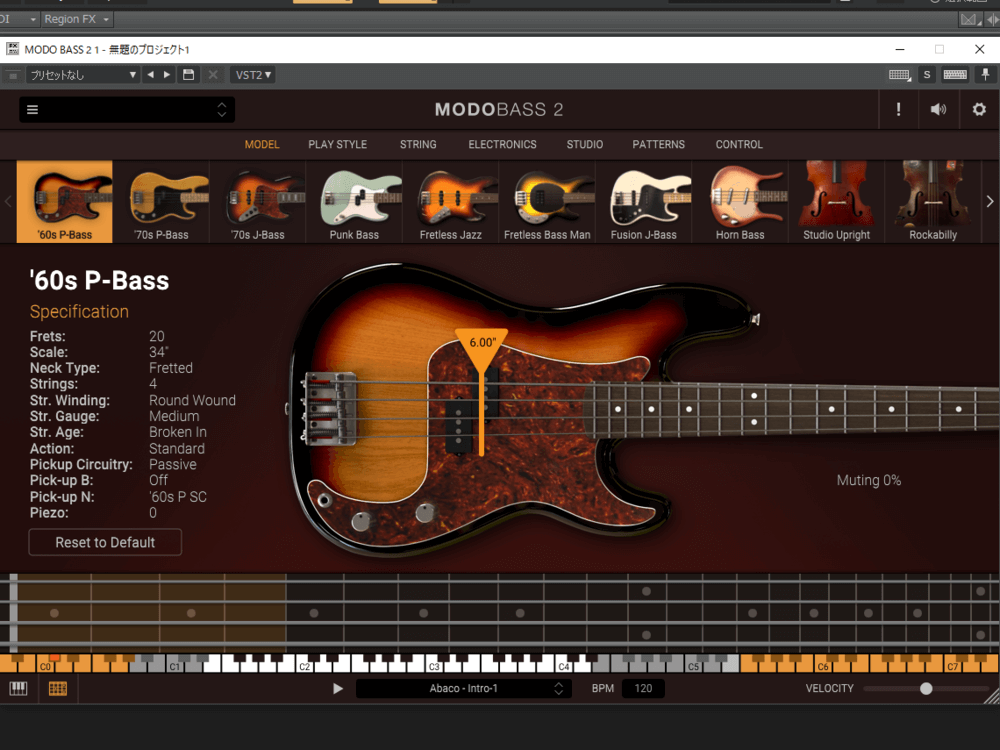This screenshot has height=750, width=1000.
Task: Click the bass bridge on the guitar
Action: click(329, 409)
